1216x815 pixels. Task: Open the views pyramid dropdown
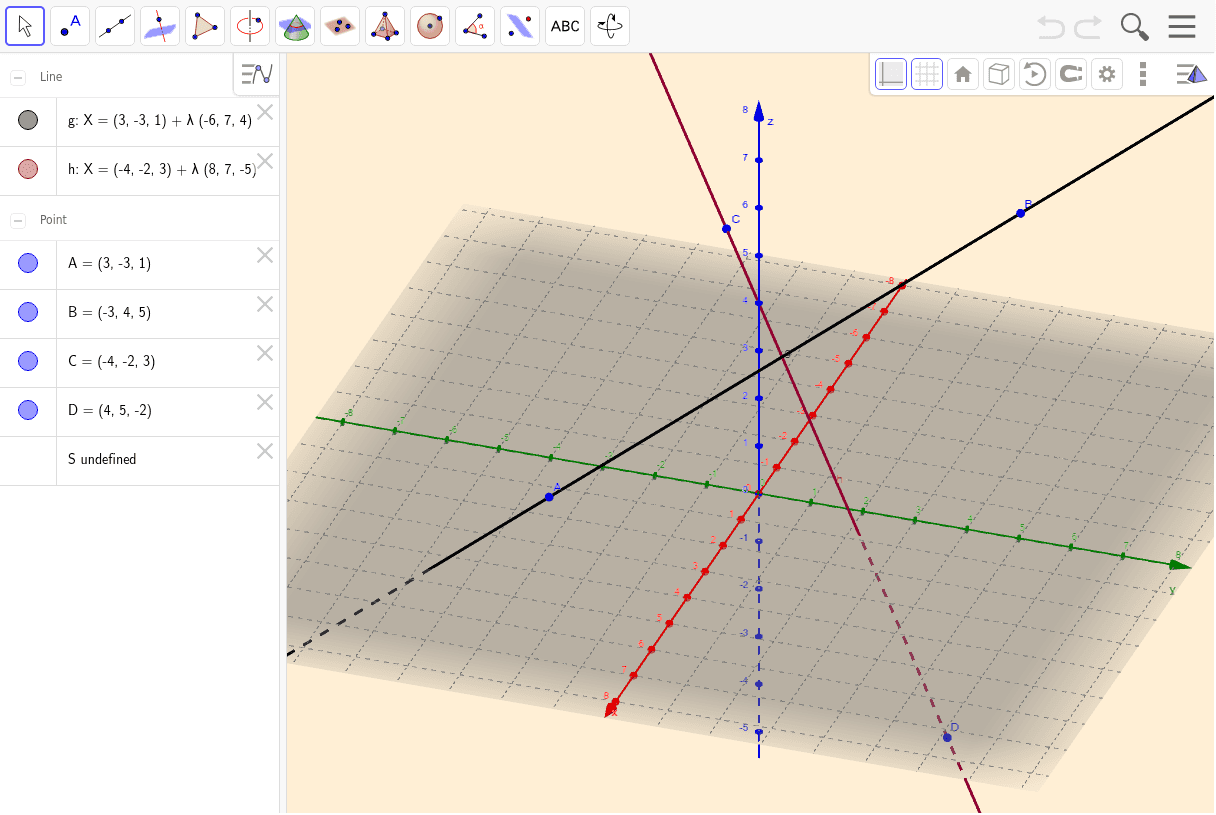(x=1191, y=74)
